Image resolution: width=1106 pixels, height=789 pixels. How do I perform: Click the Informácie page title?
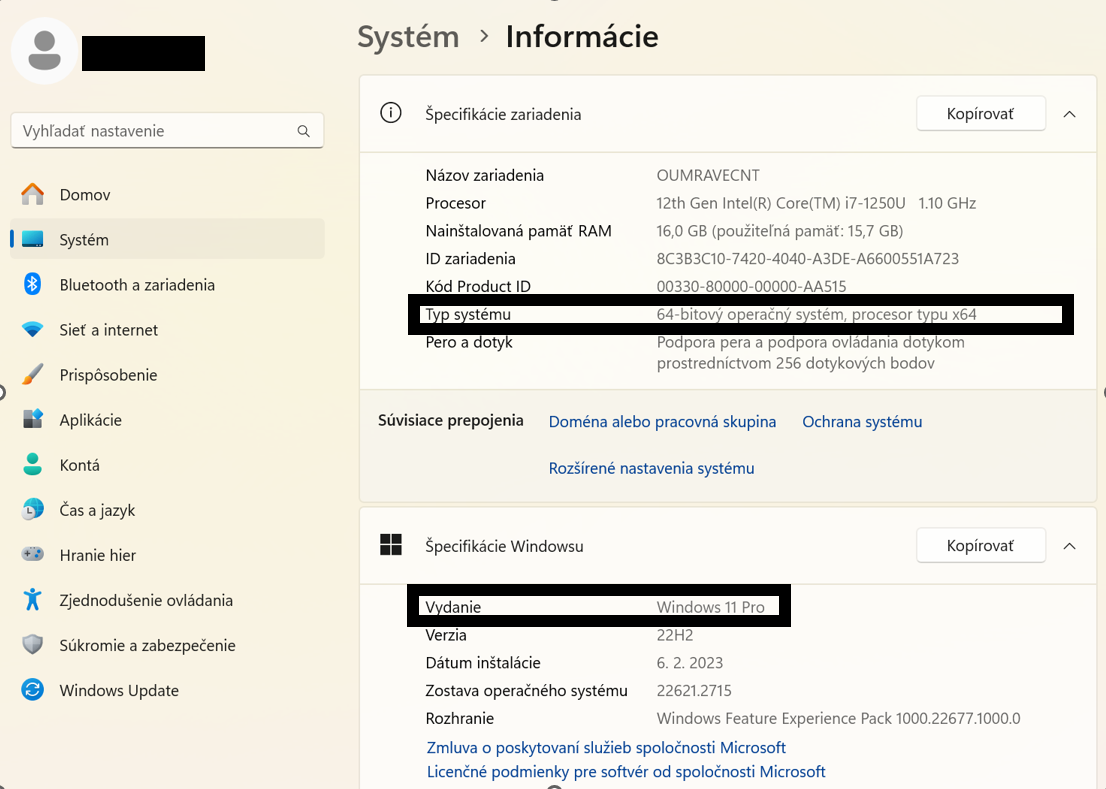[582, 37]
